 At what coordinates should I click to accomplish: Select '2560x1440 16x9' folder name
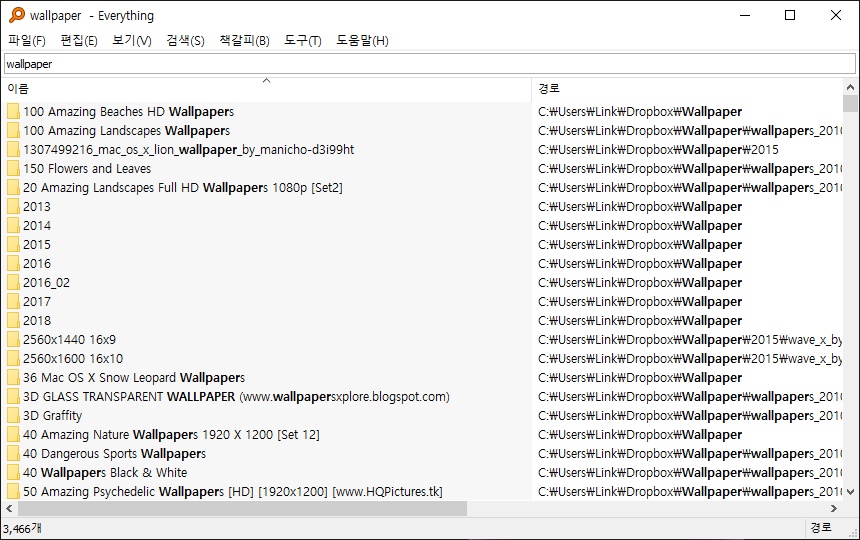coord(70,340)
